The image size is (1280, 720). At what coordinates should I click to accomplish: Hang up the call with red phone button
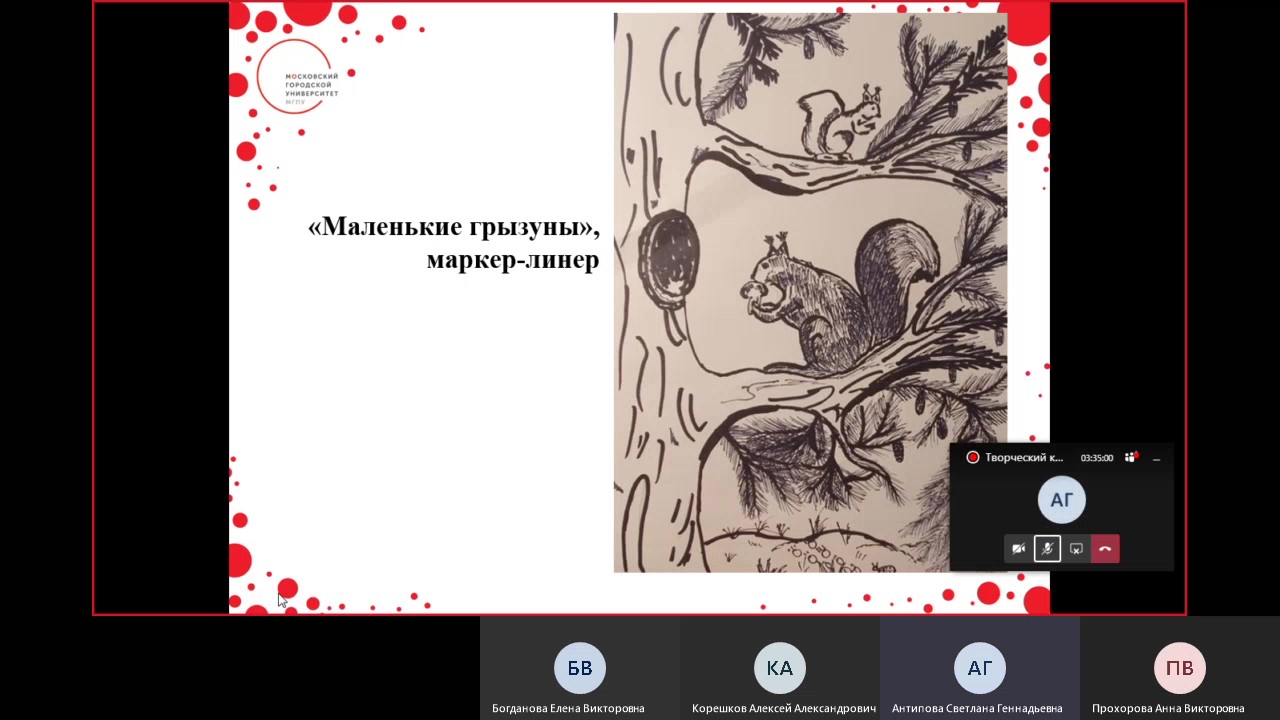click(1105, 549)
